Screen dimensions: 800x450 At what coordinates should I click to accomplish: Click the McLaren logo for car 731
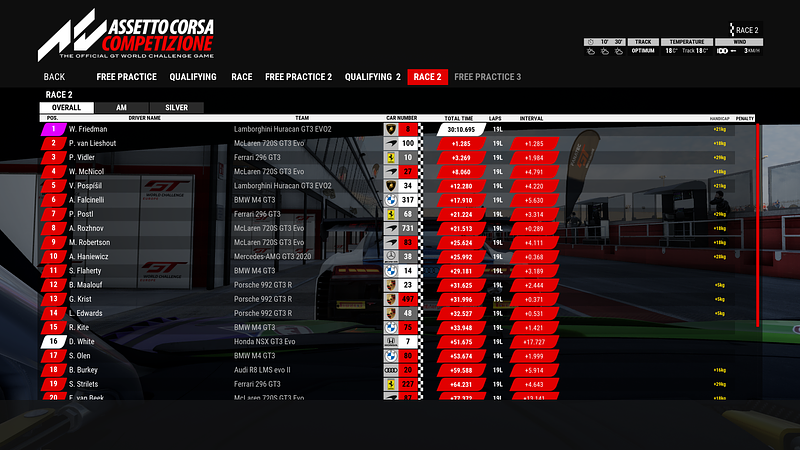pyautogui.click(x=391, y=229)
